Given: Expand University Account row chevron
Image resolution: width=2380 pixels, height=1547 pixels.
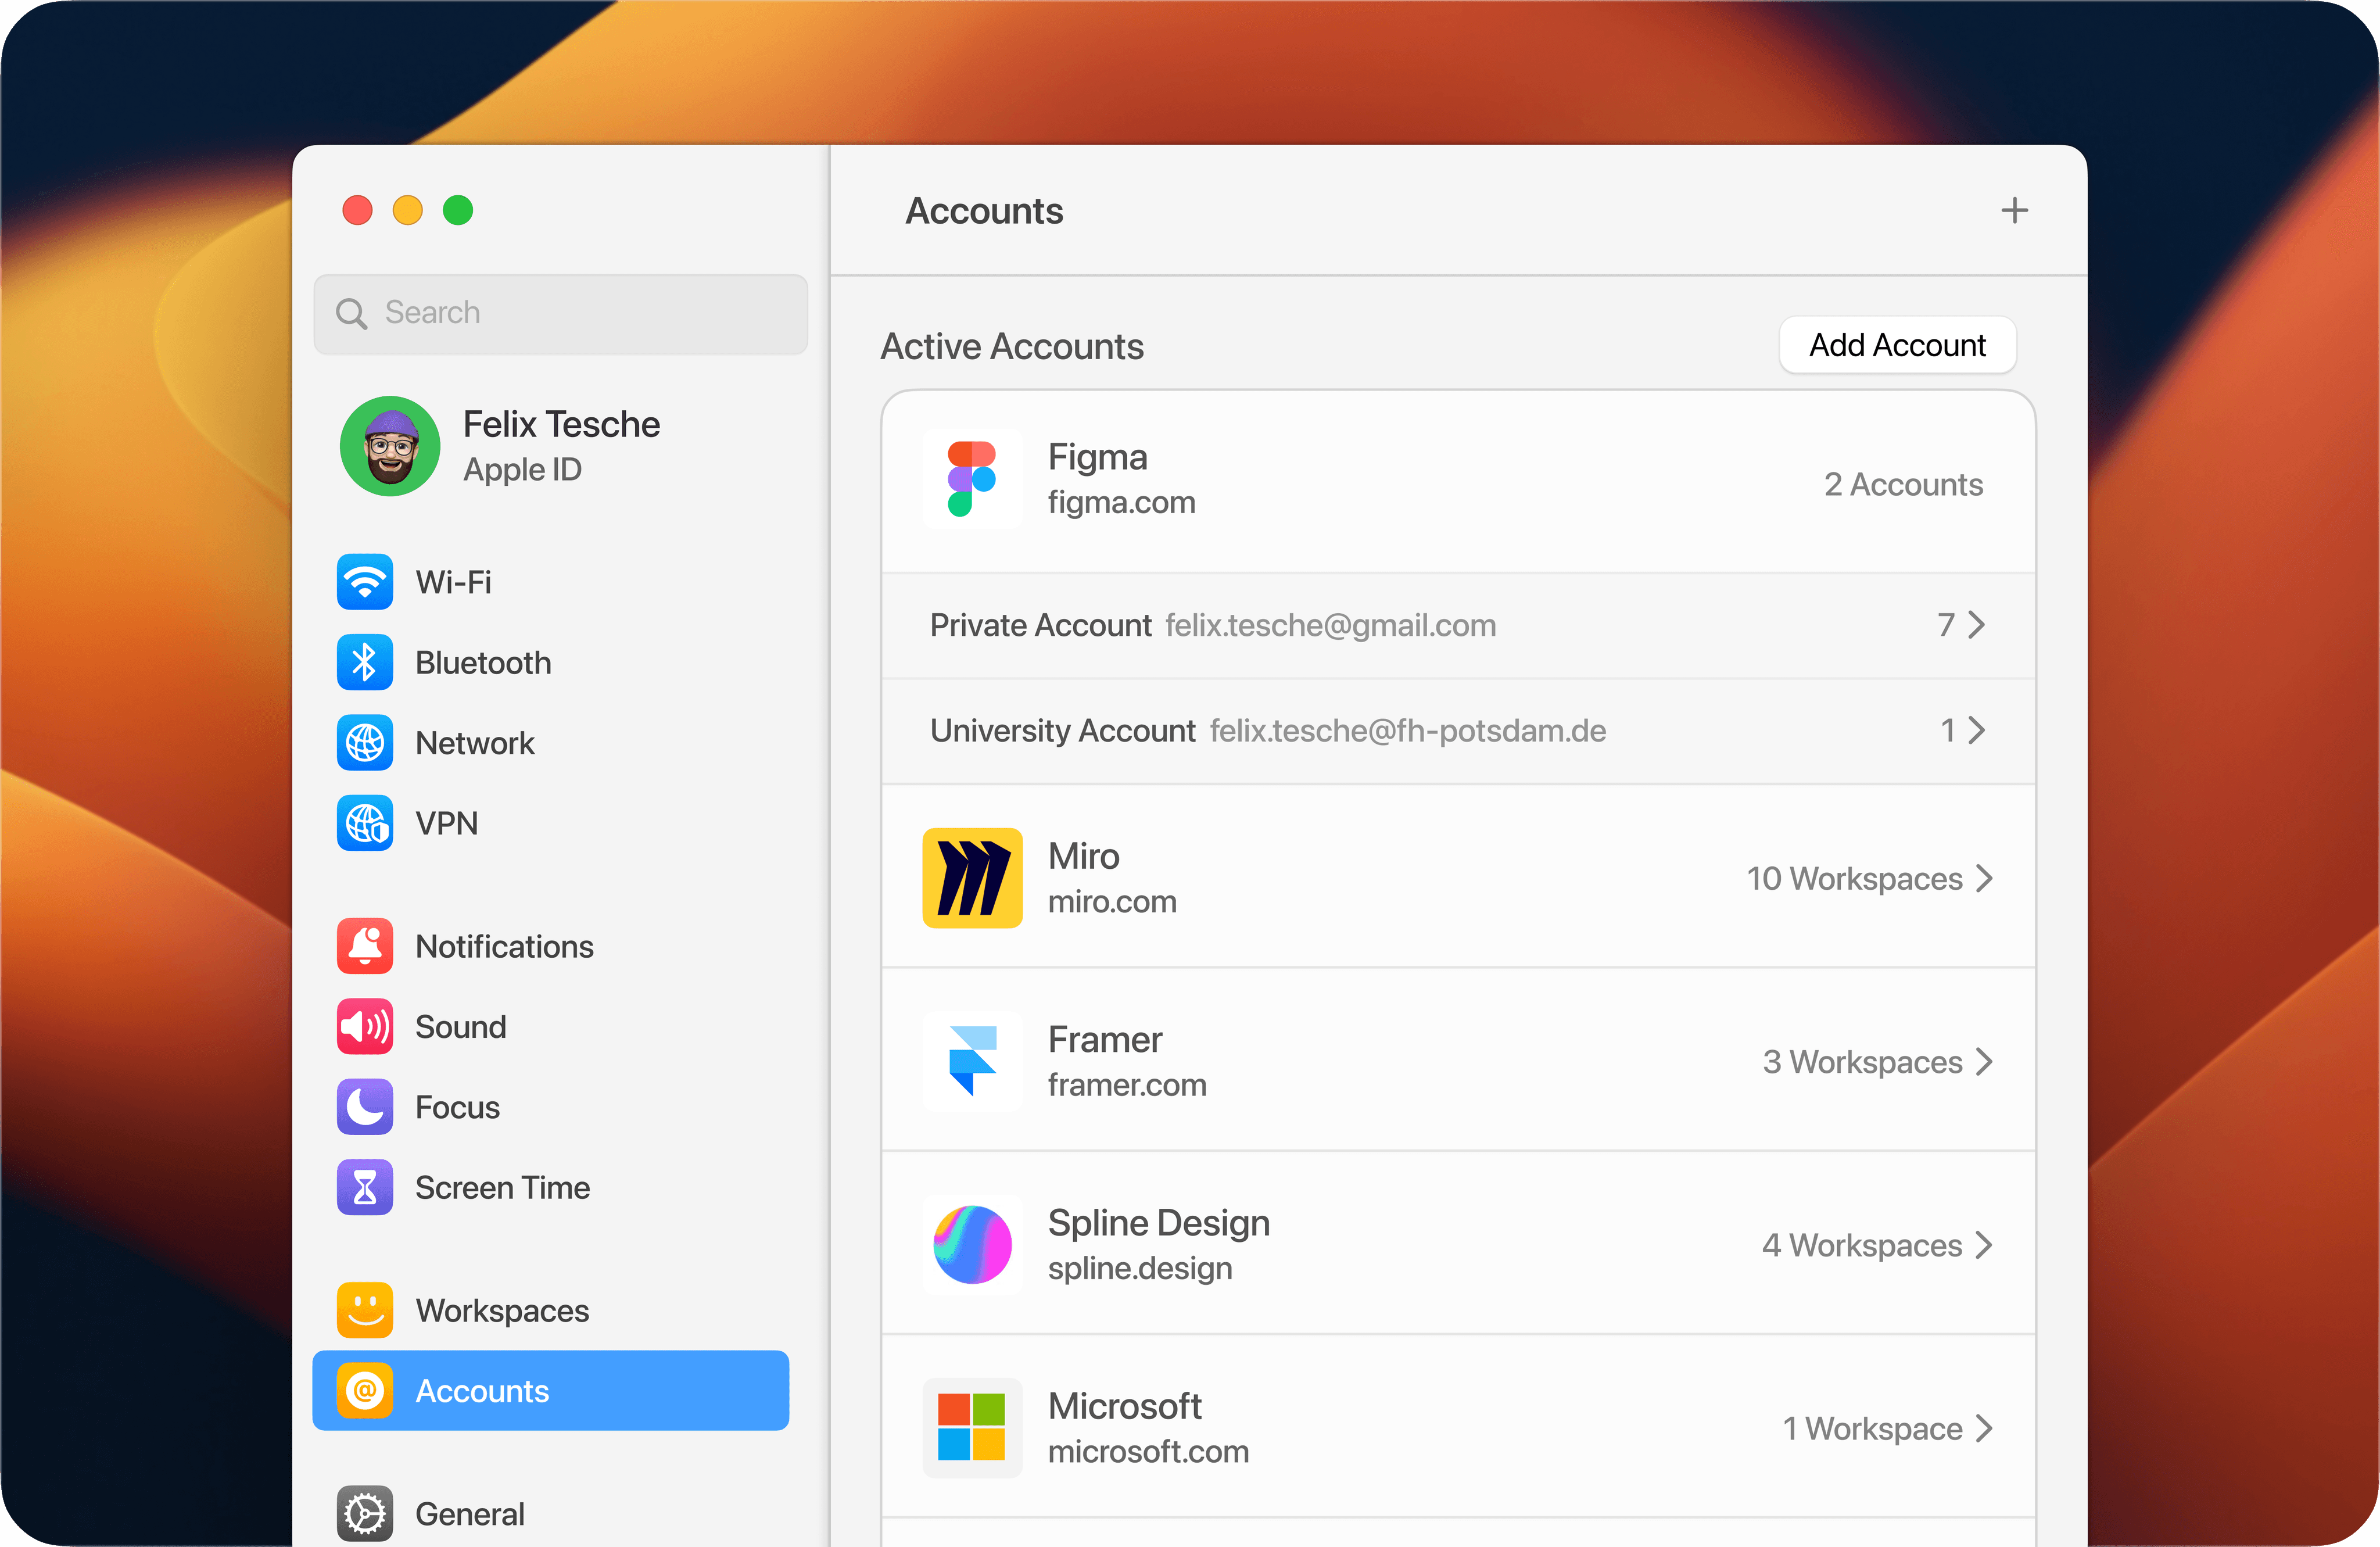Looking at the screenshot, I should [1976, 730].
